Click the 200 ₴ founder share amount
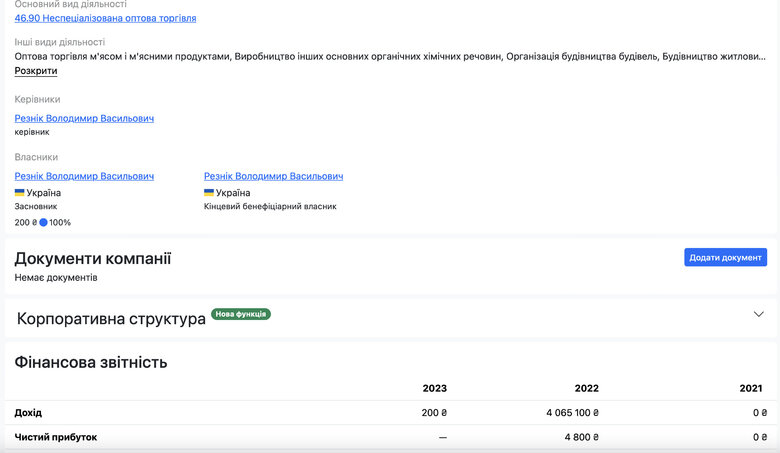 [x=25, y=222]
